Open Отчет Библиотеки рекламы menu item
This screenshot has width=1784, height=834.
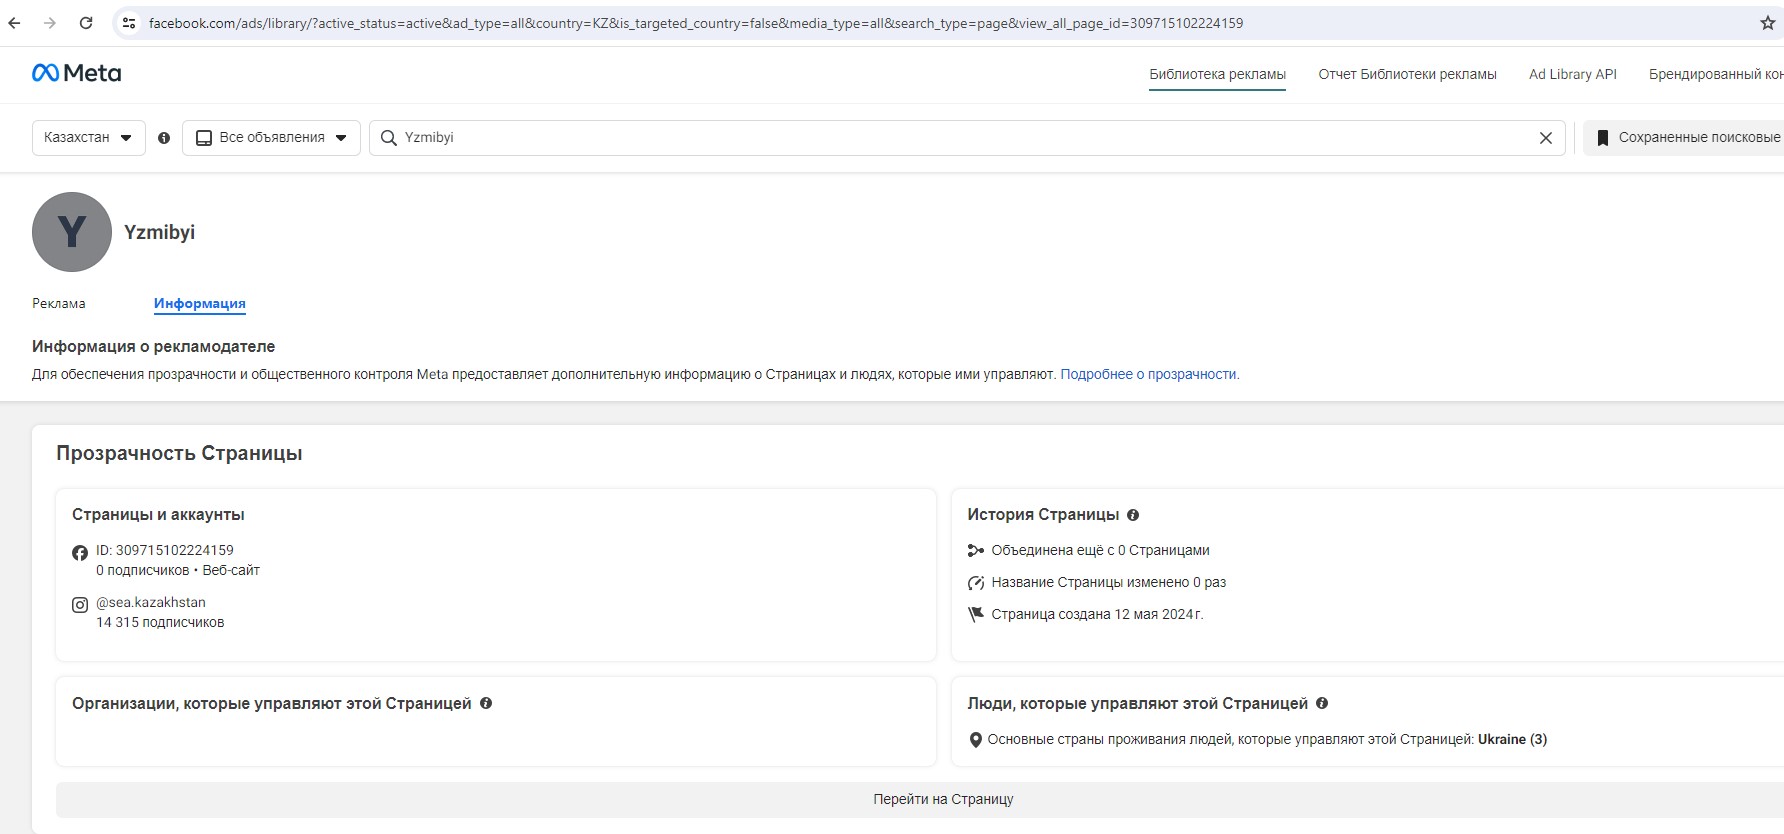click(x=1407, y=74)
